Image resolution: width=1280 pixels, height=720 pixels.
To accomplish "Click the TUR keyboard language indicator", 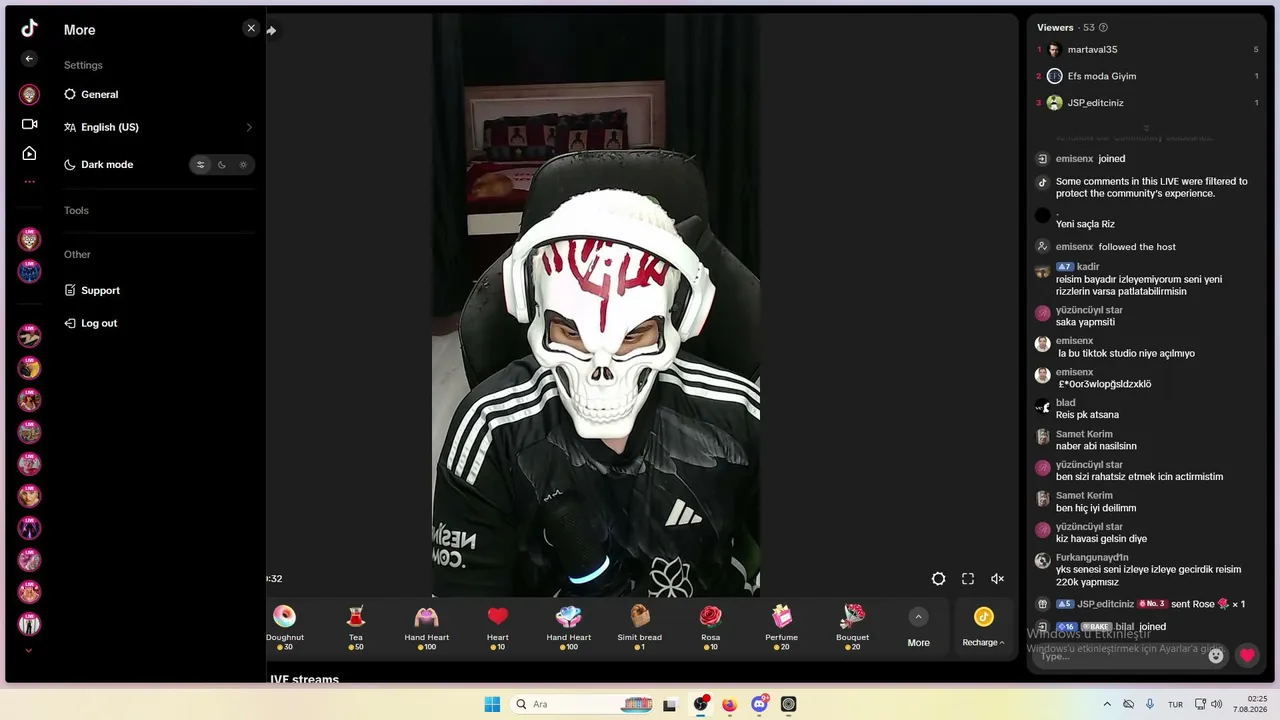I will [x=1176, y=704].
